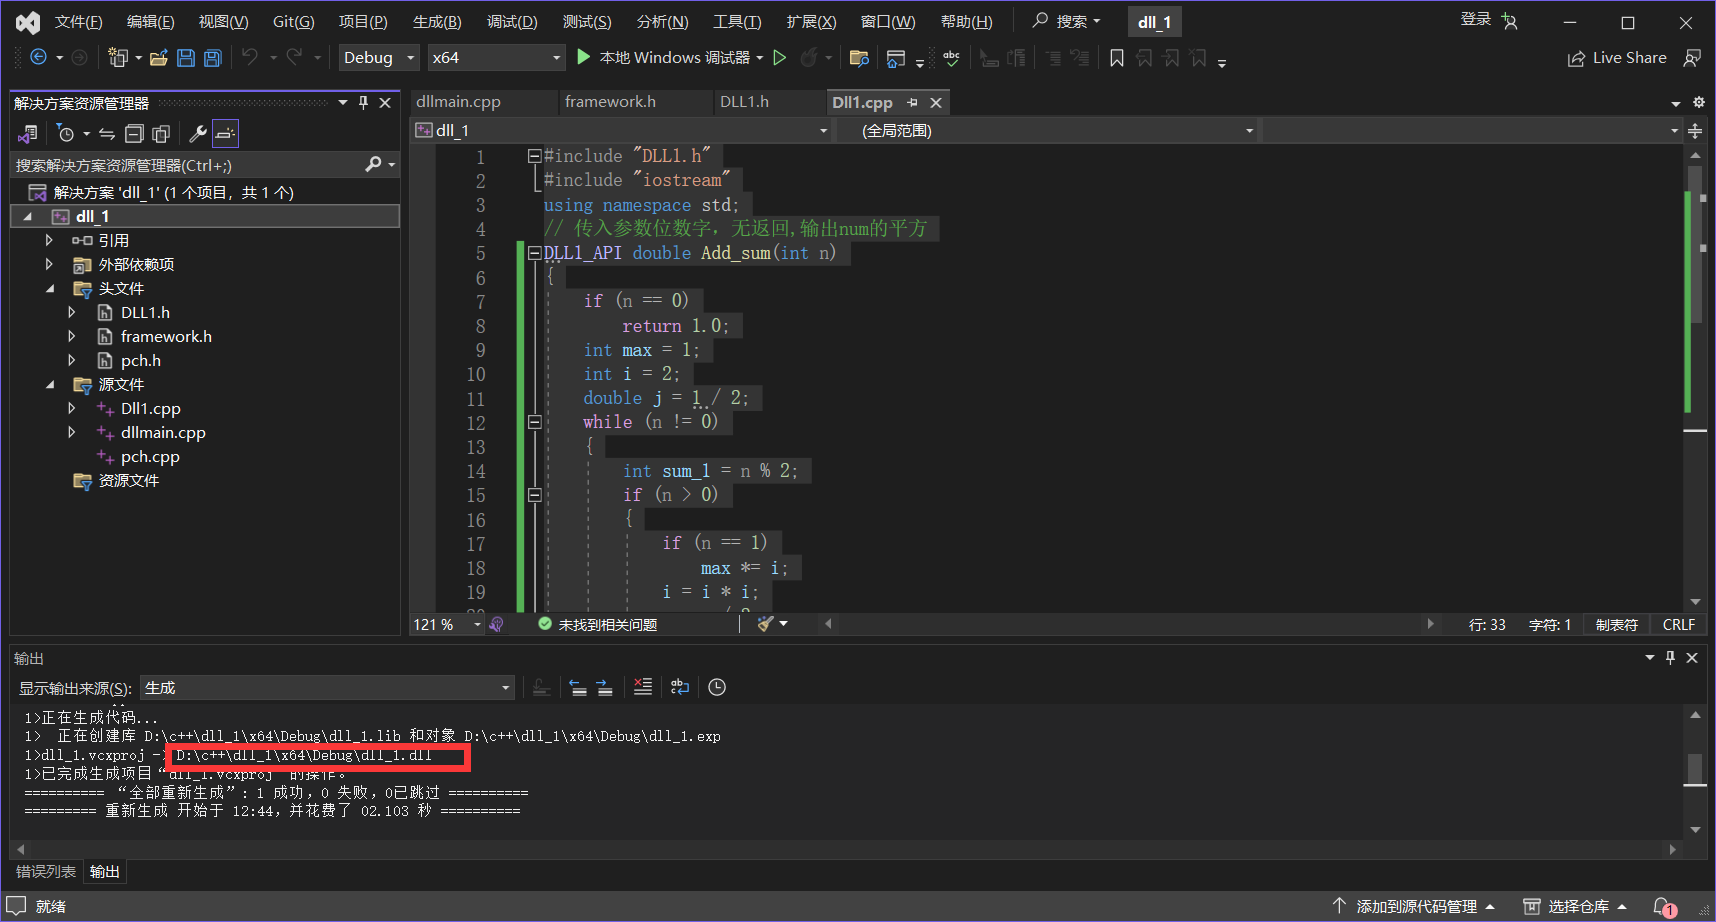Viewport: 1716px width, 922px height.
Task: Click the Save All toolbar icon
Action: 212,58
